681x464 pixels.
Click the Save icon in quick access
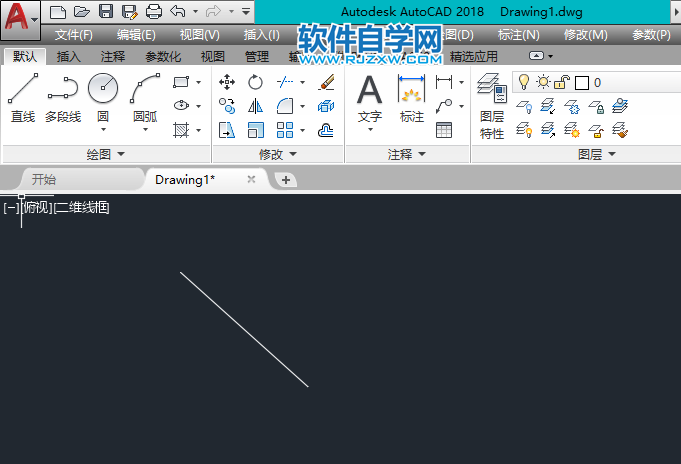point(106,12)
